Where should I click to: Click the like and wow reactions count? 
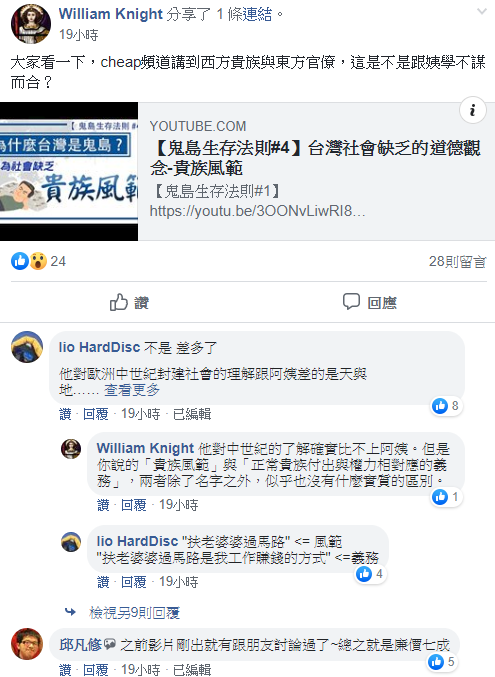point(38,261)
